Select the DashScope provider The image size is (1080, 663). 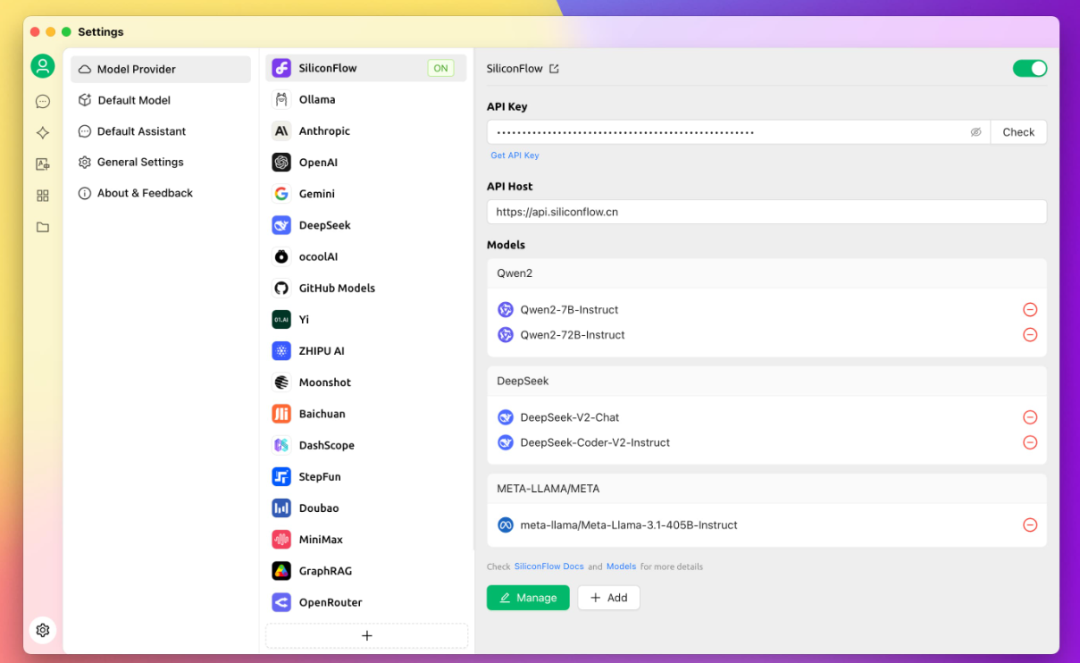[x=366, y=445]
